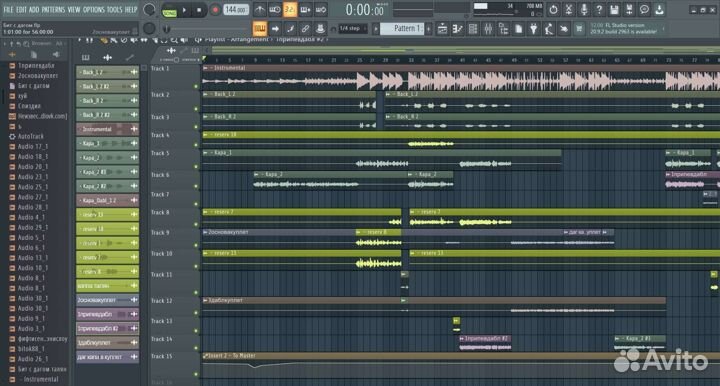Toggle the highlighted countdown before recording
The width and height of the screenshot is (720, 386).
pyautogui.click(x=290, y=10)
